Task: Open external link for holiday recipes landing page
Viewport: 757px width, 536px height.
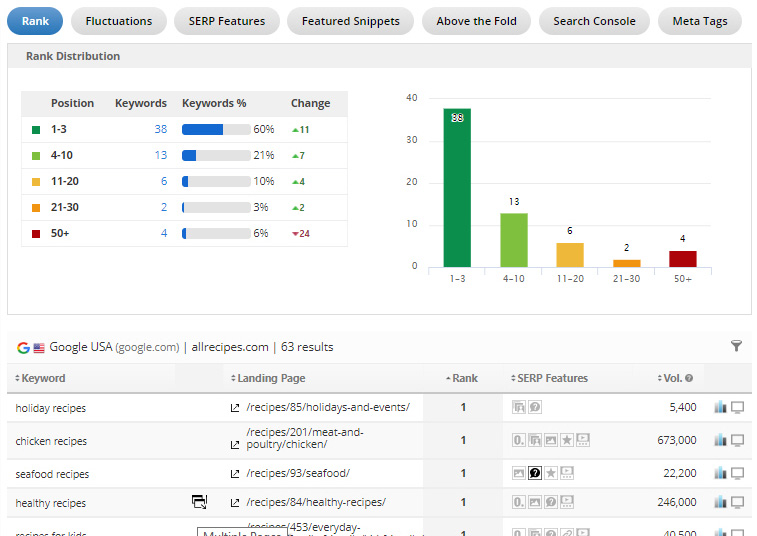Action: point(235,408)
